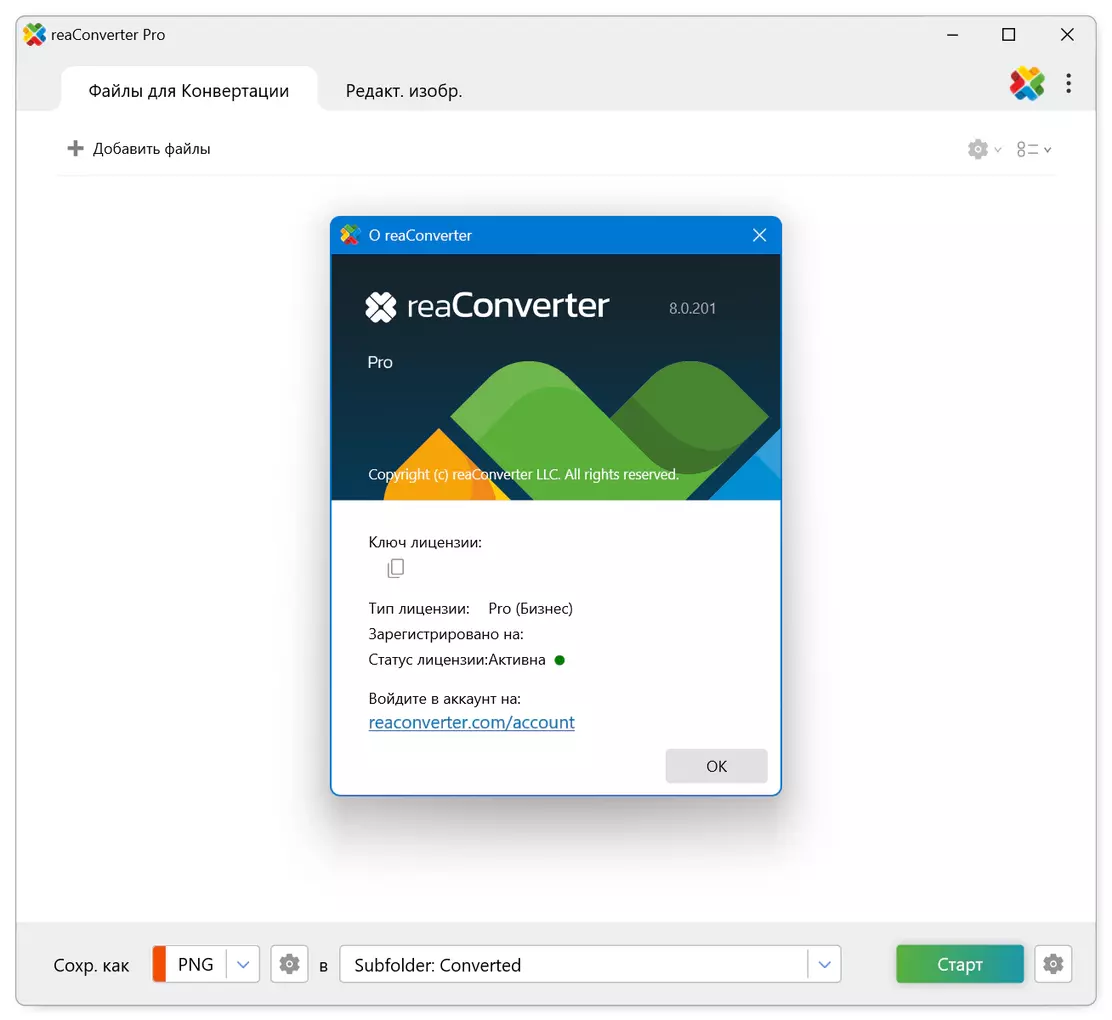This screenshot has height=1020, width=1112.
Task: Switch to the Редакт. изобр. tab
Action: (404, 91)
